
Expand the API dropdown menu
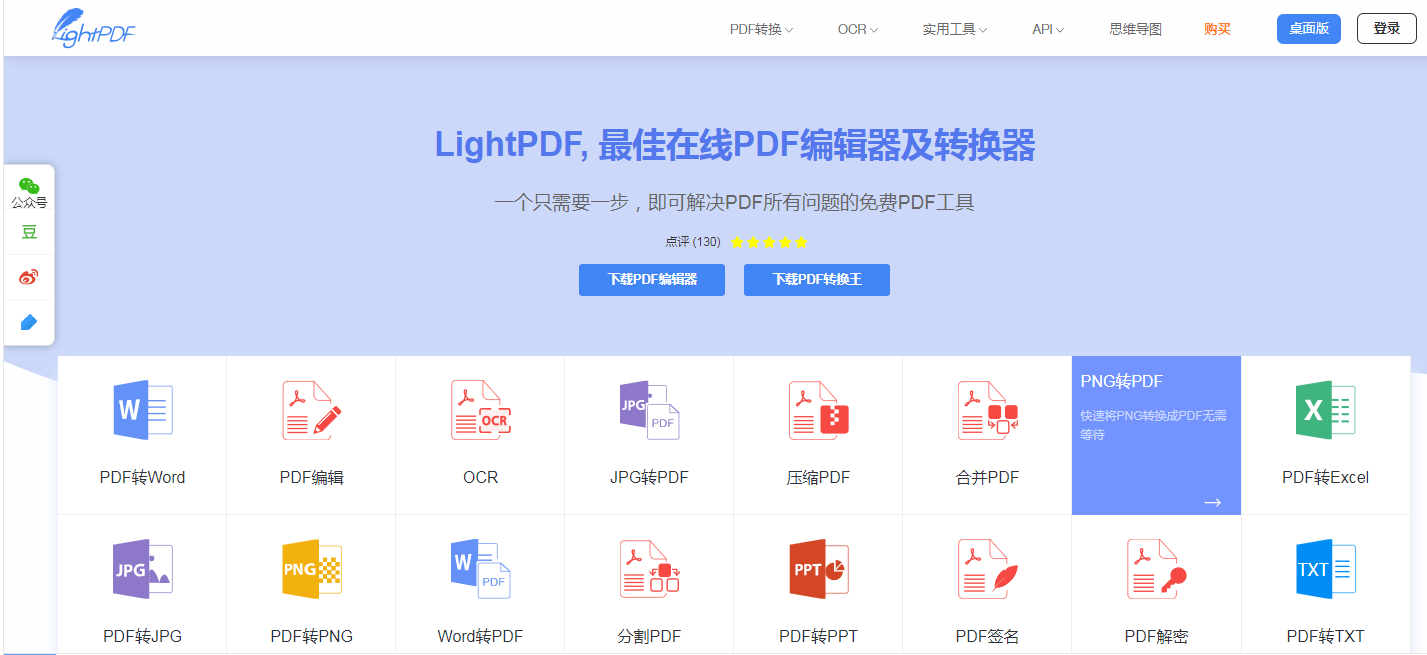pyautogui.click(x=1048, y=29)
